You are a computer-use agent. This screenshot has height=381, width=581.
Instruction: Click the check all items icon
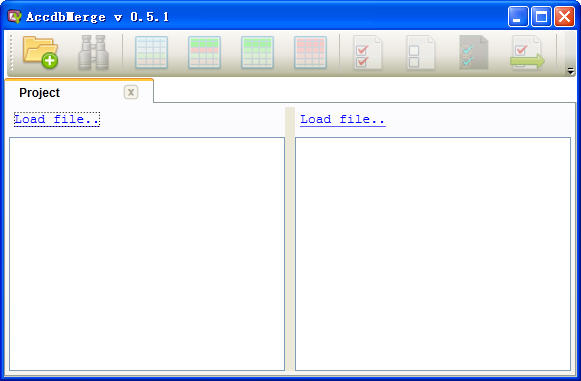coord(367,52)
